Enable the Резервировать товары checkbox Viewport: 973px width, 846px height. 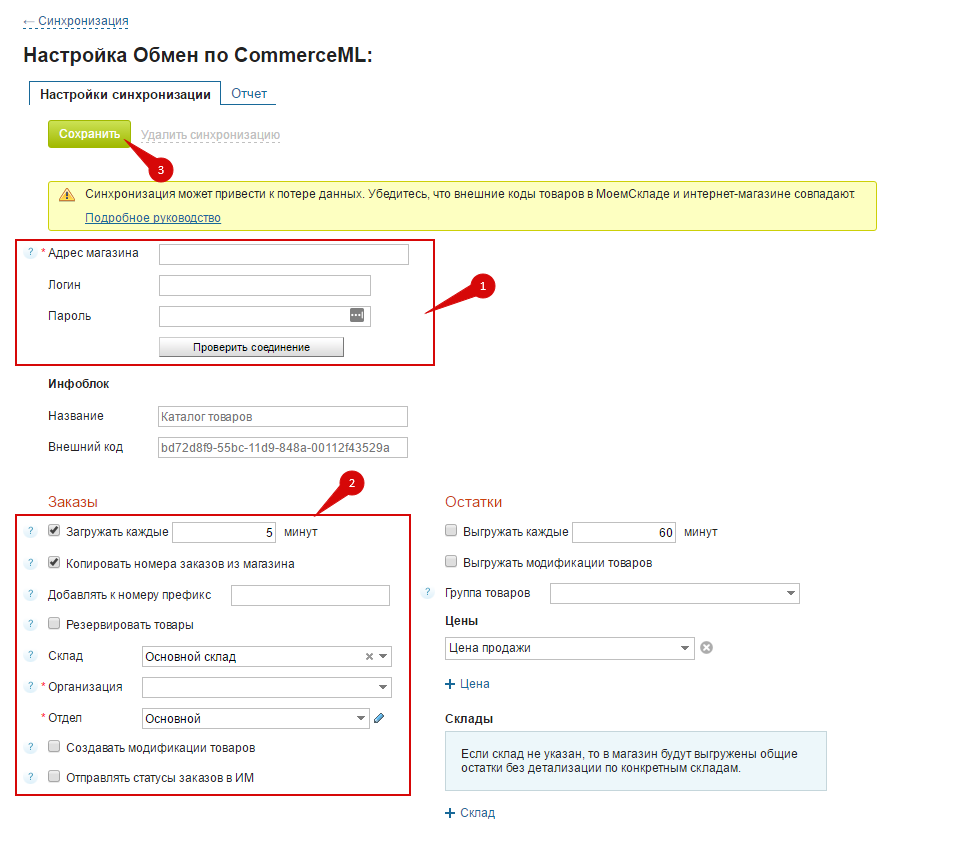[x=55, y=624]
